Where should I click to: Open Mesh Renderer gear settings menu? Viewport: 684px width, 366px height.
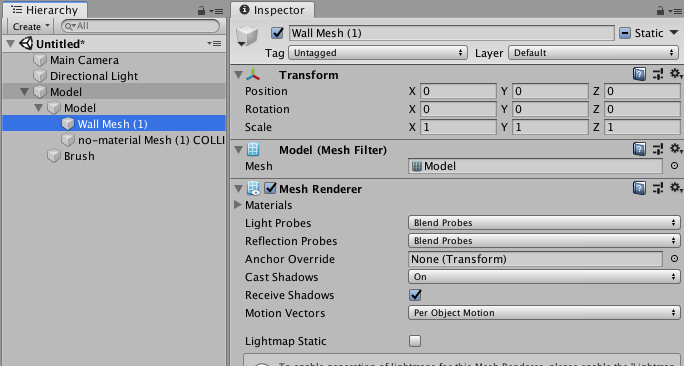[x=676, y=188]
